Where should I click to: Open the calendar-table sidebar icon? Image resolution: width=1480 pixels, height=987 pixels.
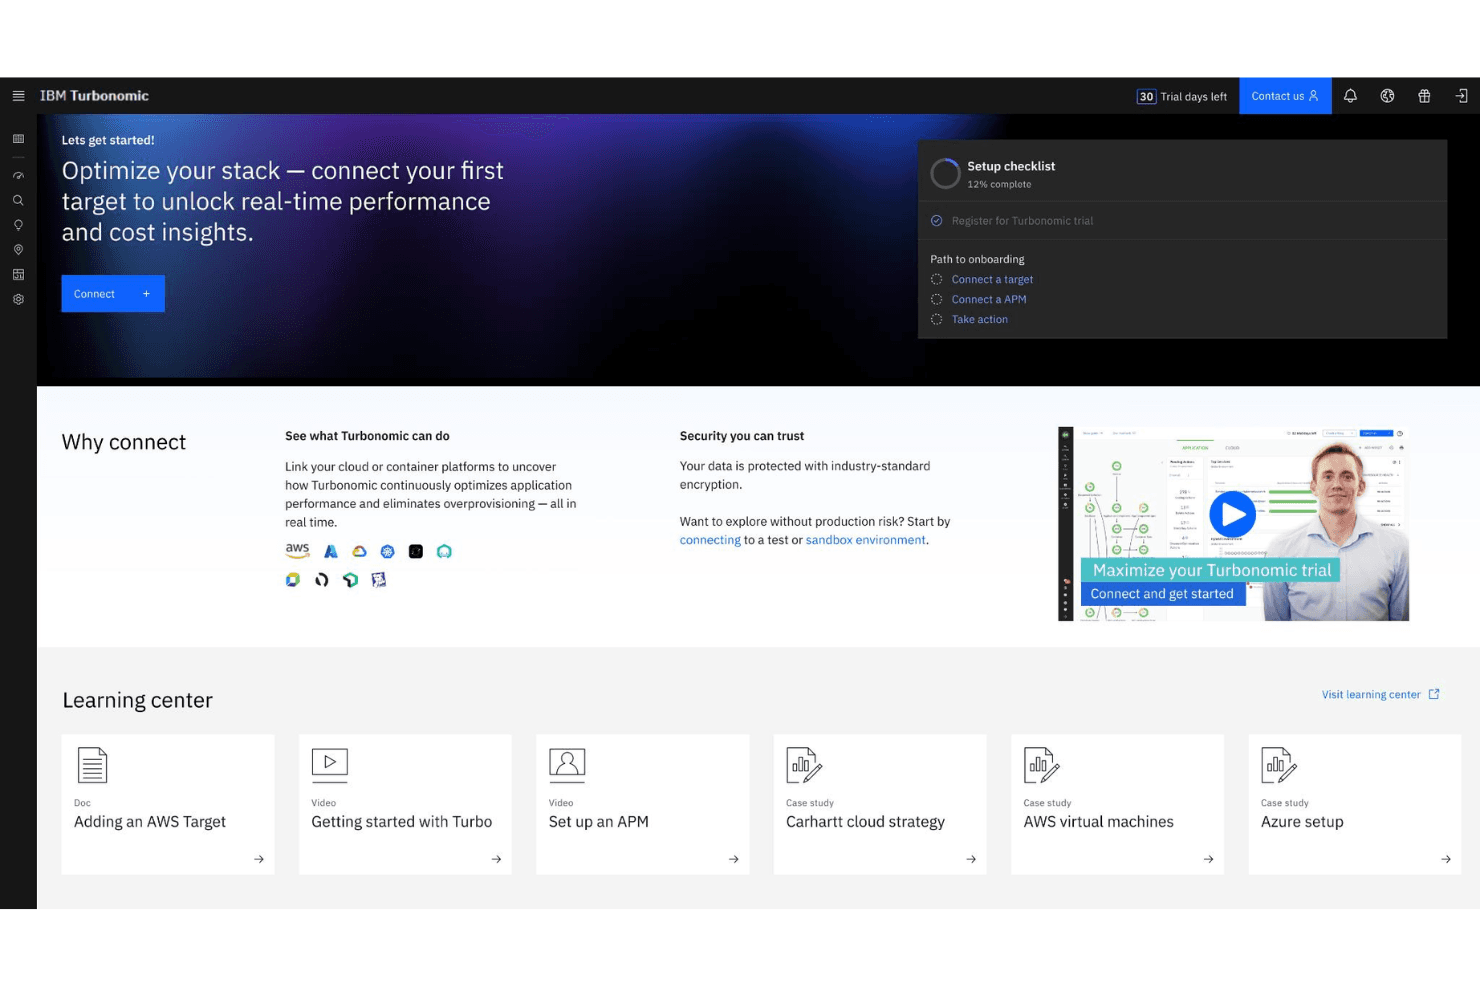coord(18,274)
